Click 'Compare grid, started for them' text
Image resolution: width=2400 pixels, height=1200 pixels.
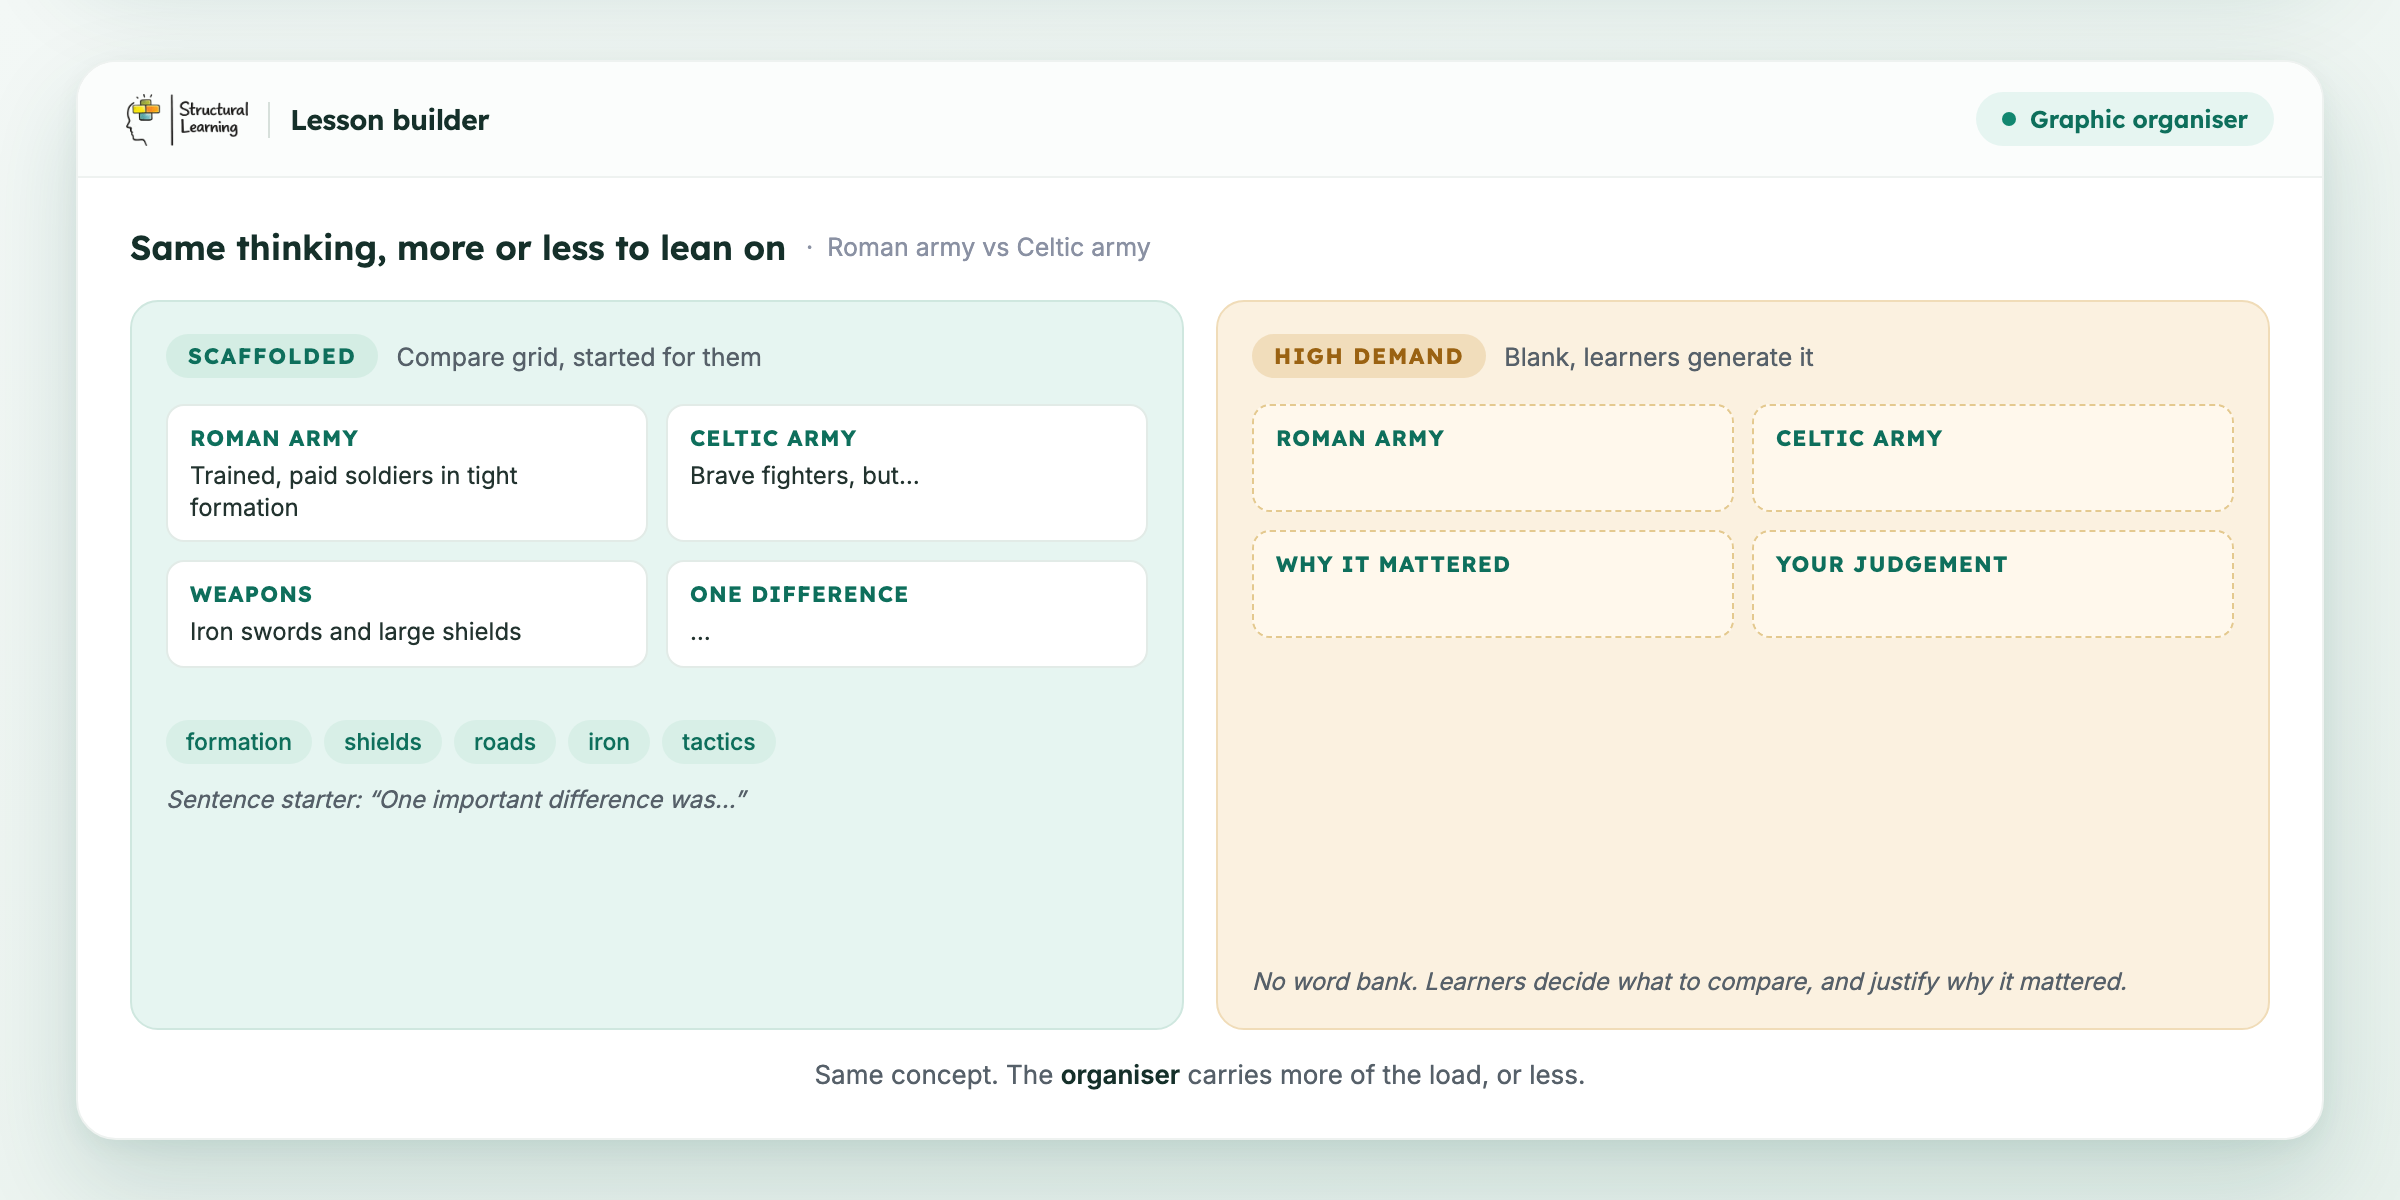(579, 357)
